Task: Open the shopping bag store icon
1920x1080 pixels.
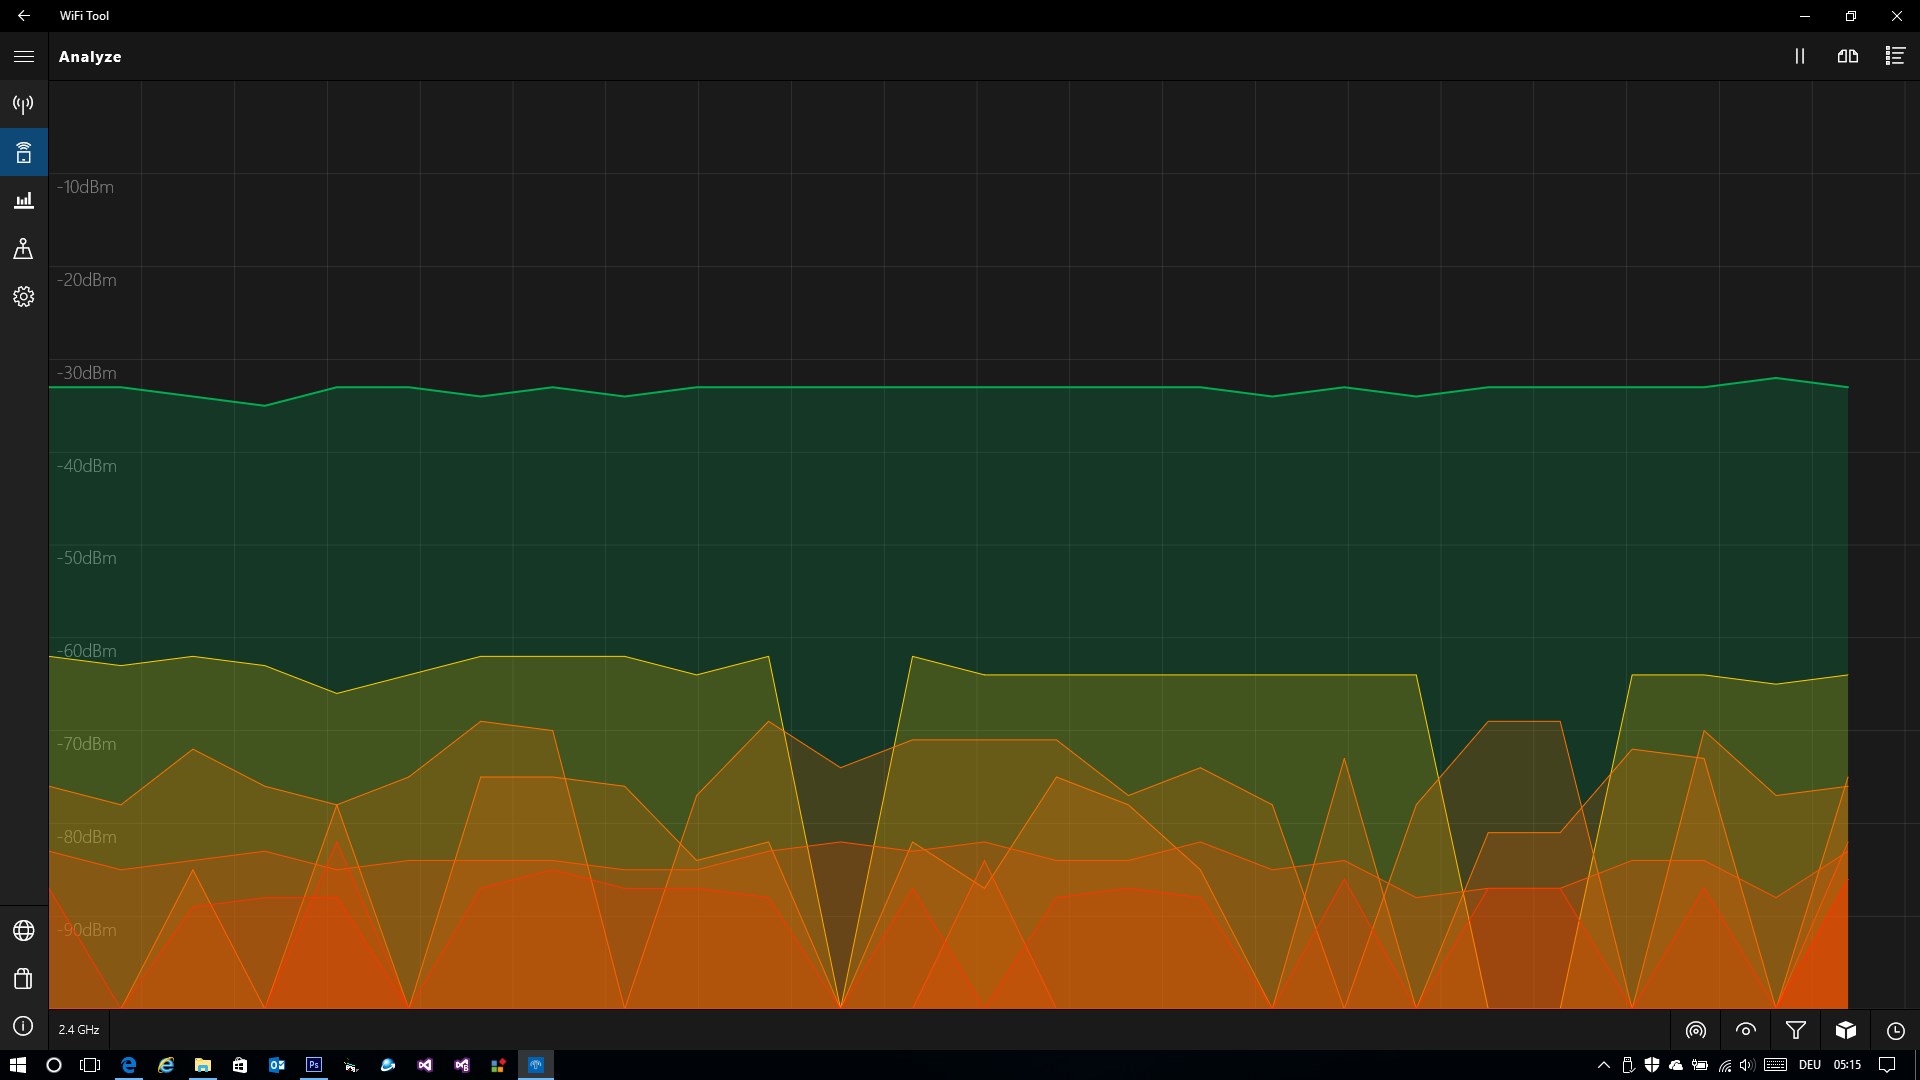Action: coord(24,979)
